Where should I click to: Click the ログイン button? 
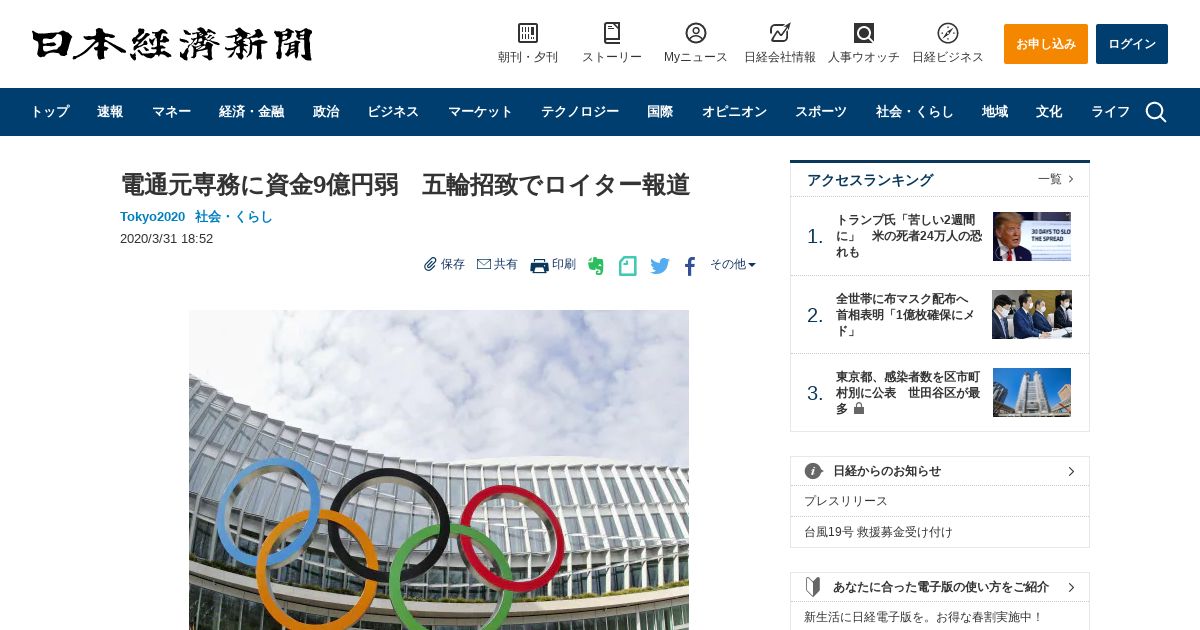[x=1132, y=44]
